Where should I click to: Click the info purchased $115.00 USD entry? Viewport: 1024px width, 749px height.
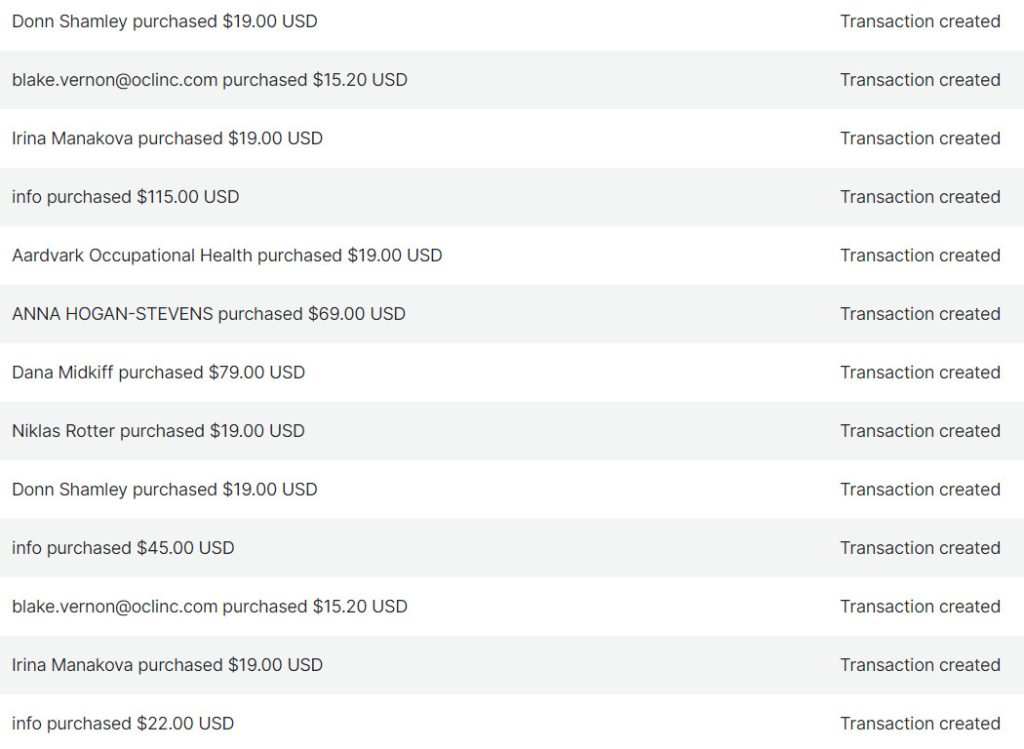point(125,197)
